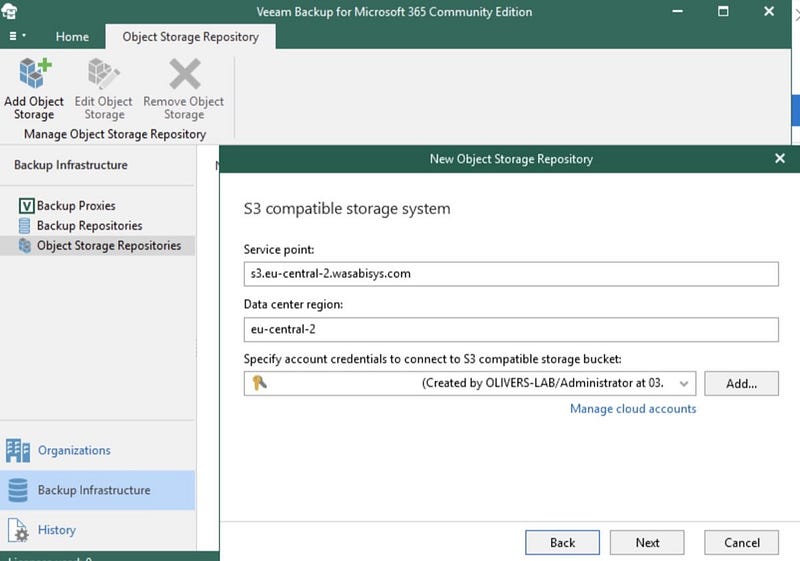This screenshot has height=561, width=800.
Task: Click the Data center region field
Action: pos(511,329)
